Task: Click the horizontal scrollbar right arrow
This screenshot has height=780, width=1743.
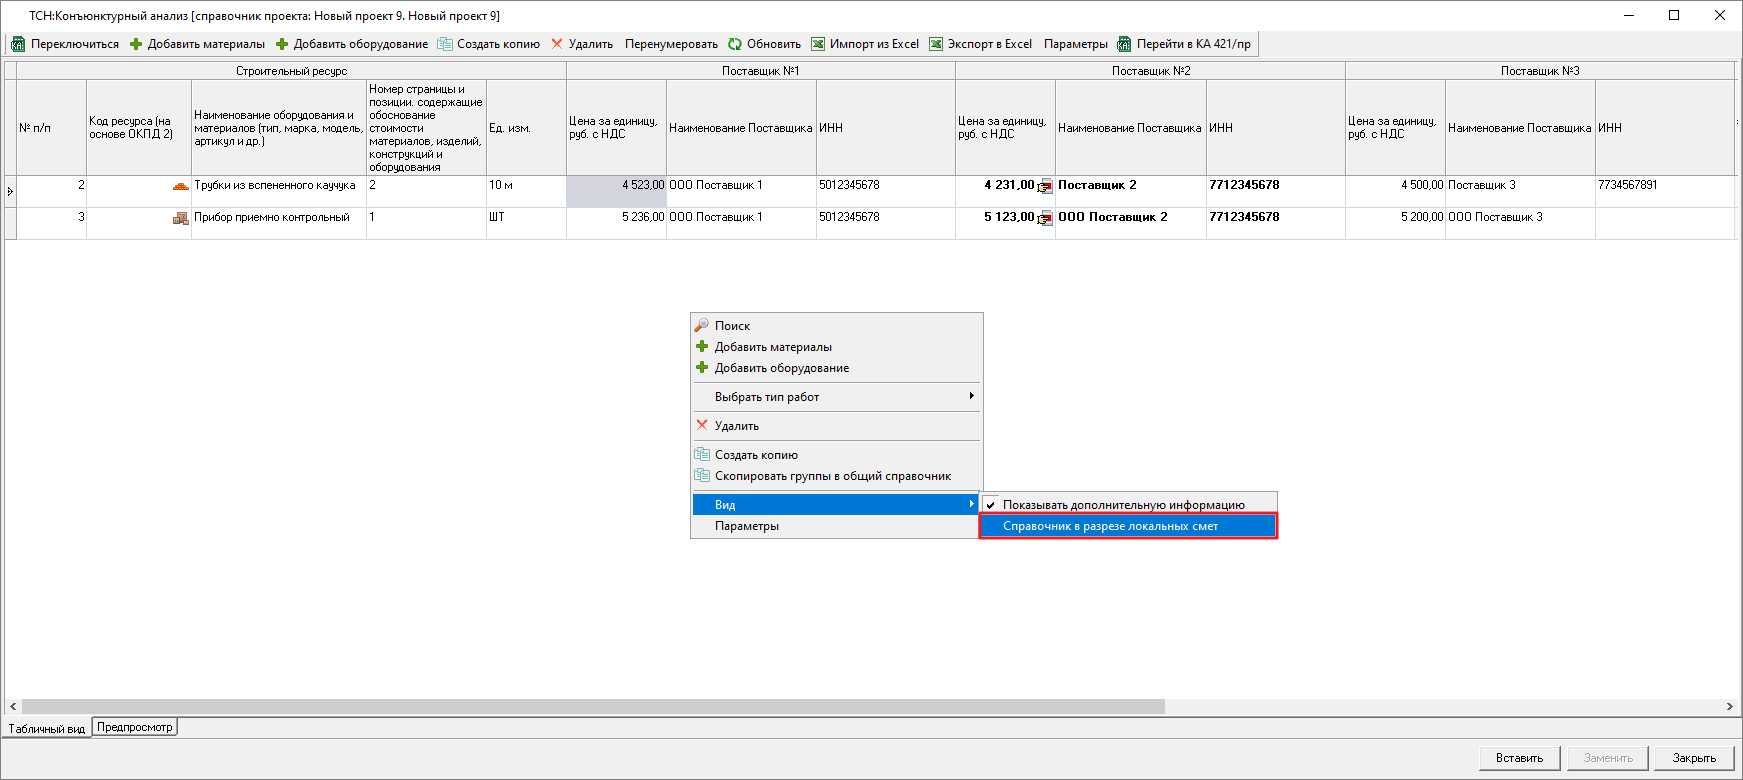Action: click(1729, 706)
